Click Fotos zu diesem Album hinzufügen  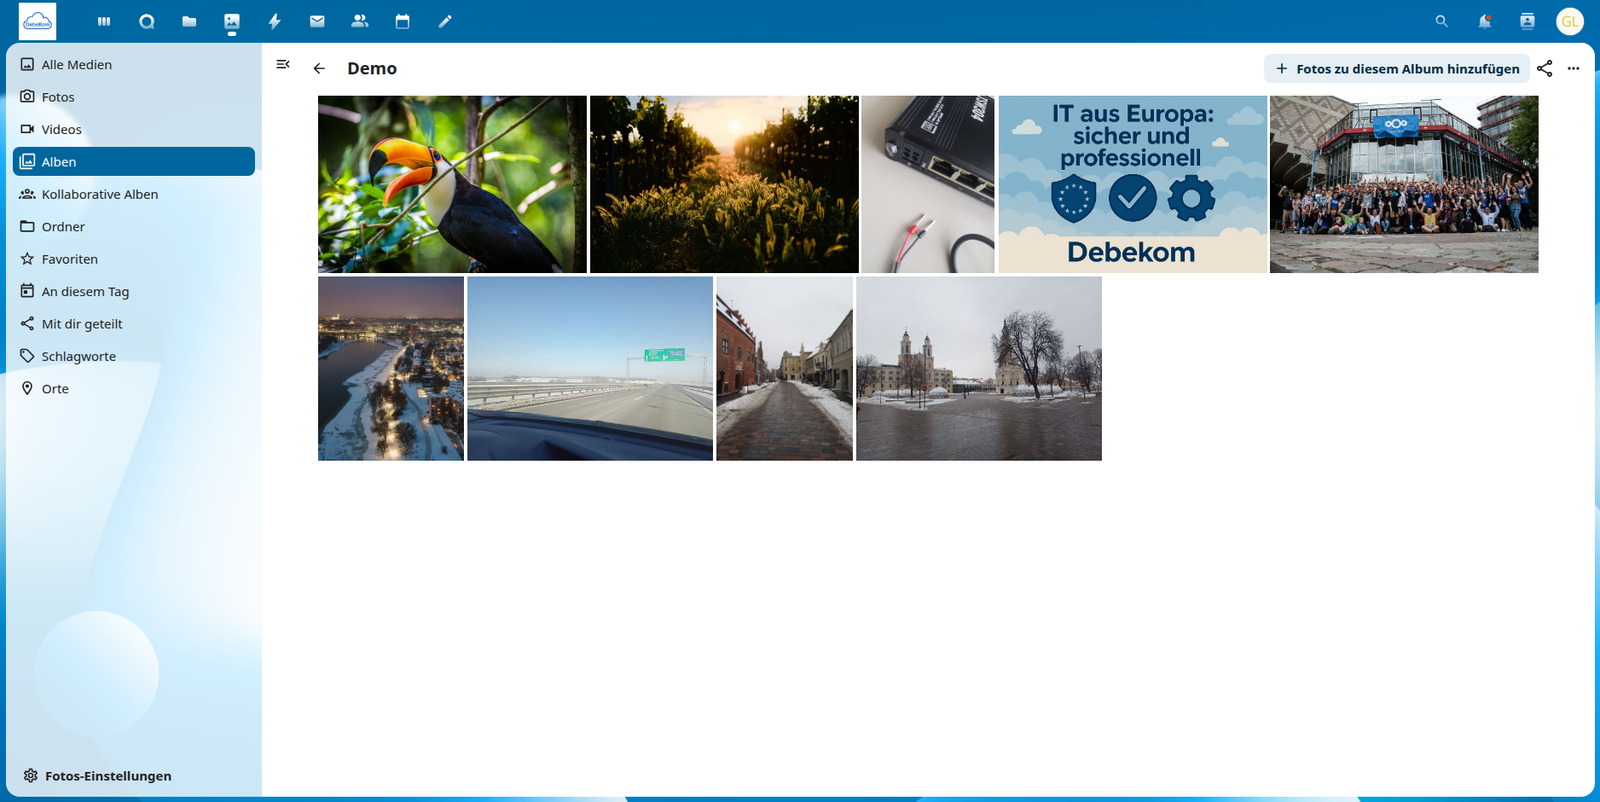click(1397, 69)
